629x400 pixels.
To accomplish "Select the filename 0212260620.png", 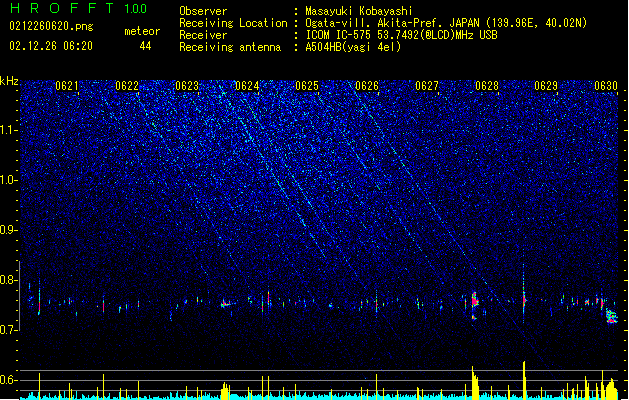I will click(51, 26).
